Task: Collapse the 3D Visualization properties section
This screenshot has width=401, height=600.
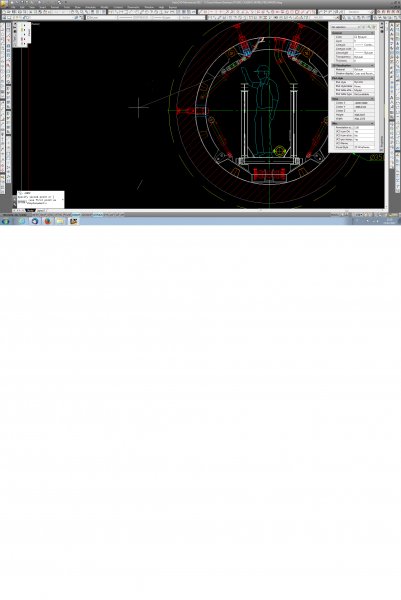Action: pyautogui.click(x=372, y=65)
